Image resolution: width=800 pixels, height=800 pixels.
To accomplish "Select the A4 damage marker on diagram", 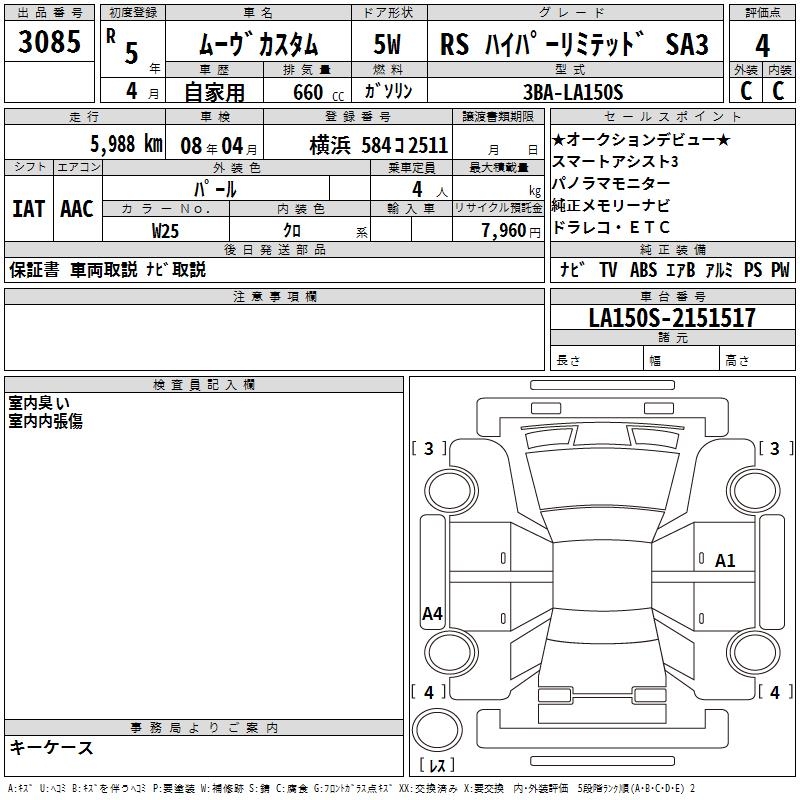I will point(432,614).
